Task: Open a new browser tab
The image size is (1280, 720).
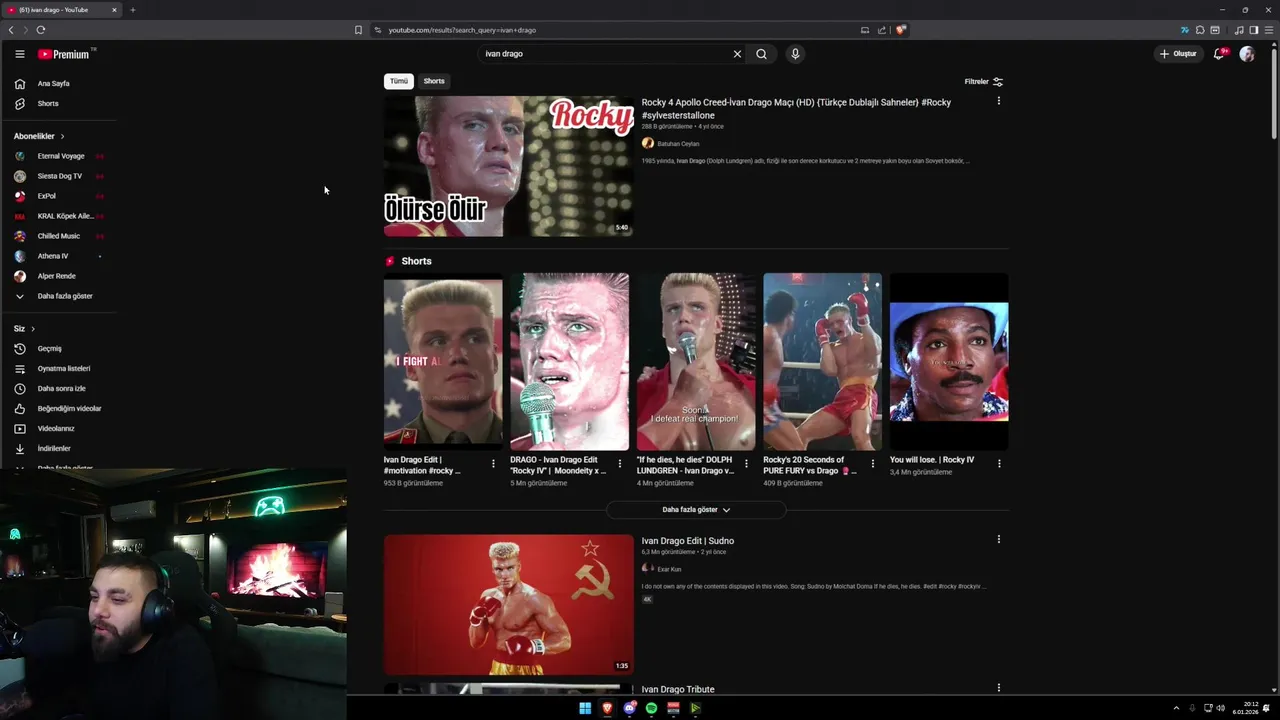Action: pos(132,10)
